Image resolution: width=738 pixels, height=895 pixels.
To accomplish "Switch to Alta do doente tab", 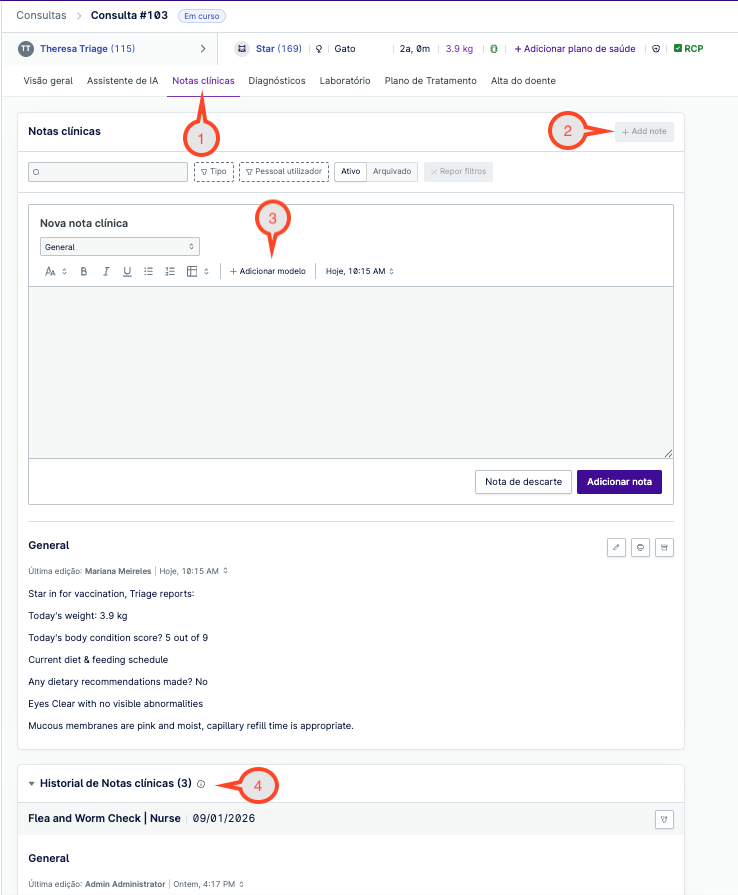I will click(x=523, y=81).
